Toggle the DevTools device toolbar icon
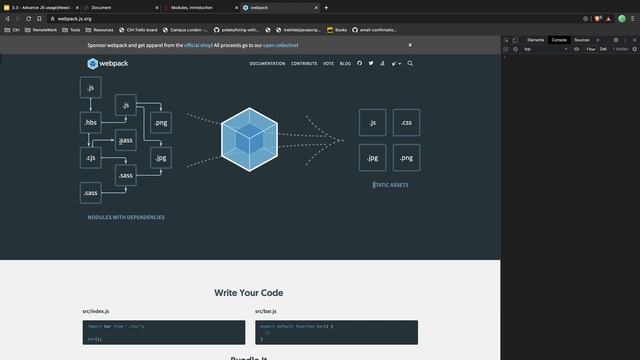The height and width of the screenshot is (360, 640). [x=515, y=40]
